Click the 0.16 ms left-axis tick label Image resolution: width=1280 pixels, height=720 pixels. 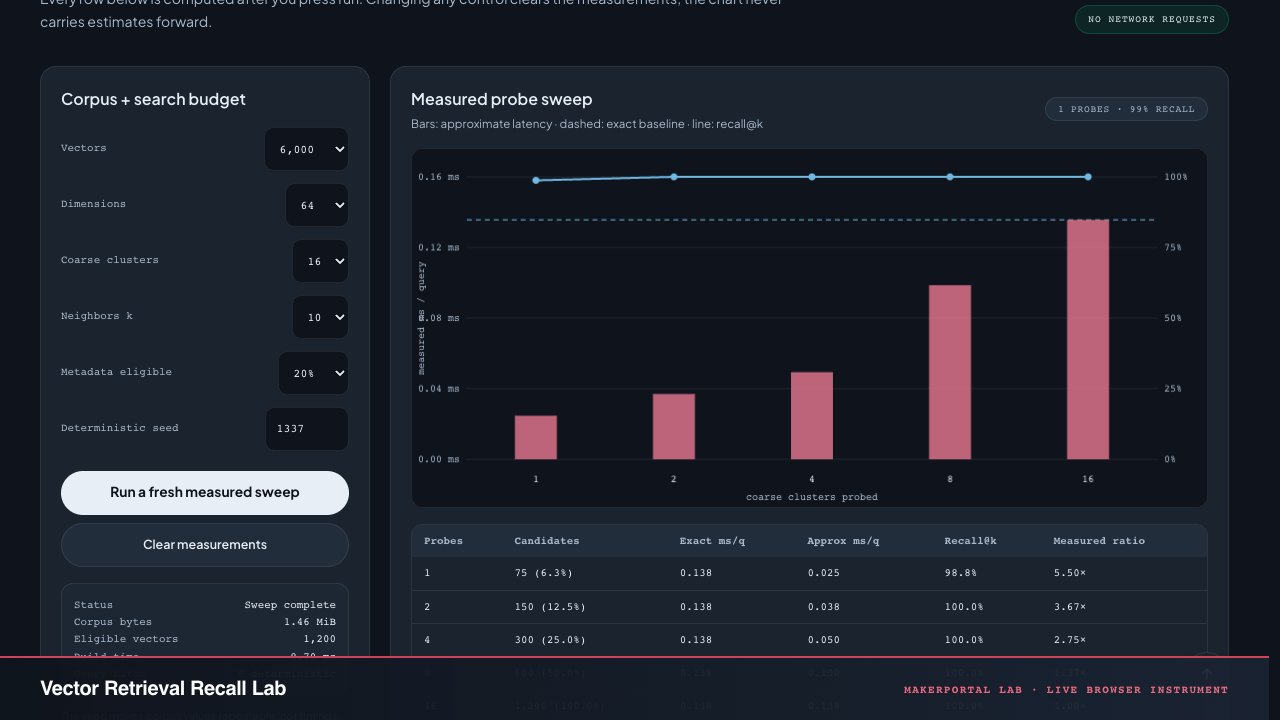click(439, 177)
